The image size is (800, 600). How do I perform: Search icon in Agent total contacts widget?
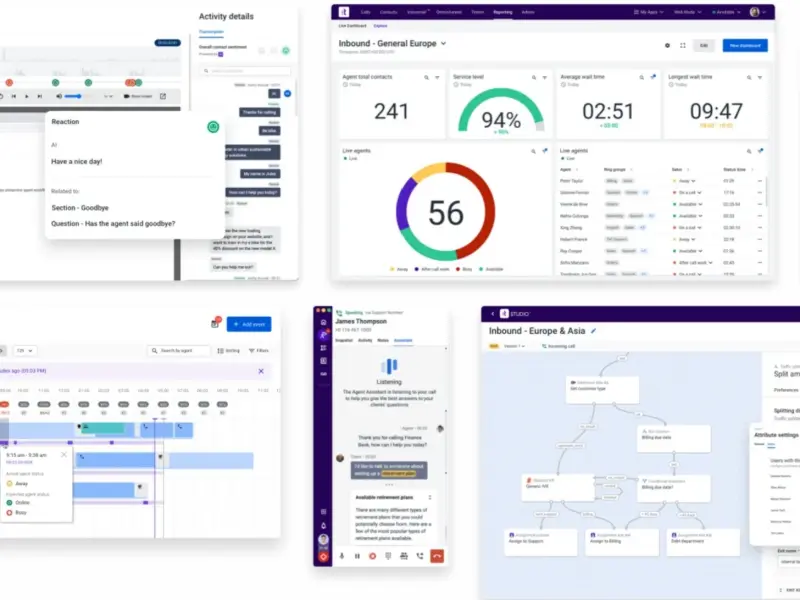coord(426,78)
